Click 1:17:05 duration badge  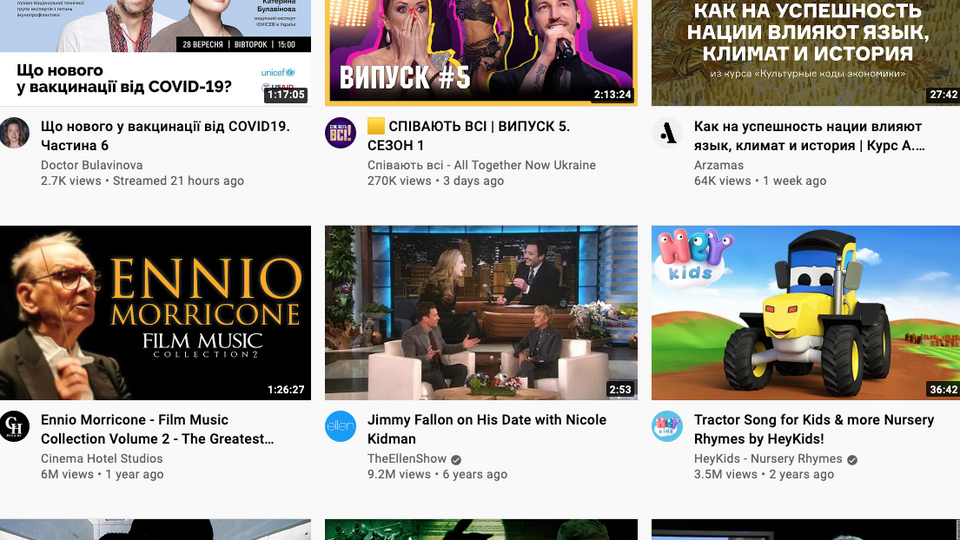pyautogui.click(x=286, y=95)
